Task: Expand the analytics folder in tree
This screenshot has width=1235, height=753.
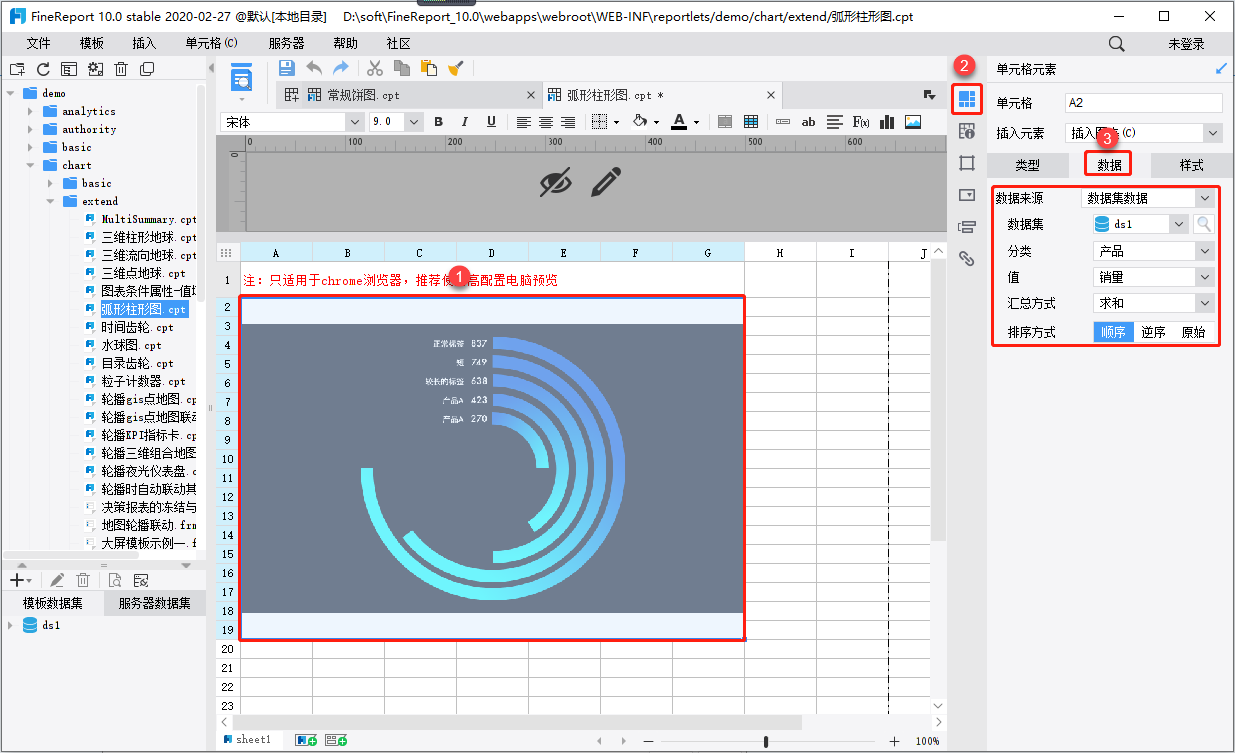Action: pyautogui.click(x=31, y=111)
